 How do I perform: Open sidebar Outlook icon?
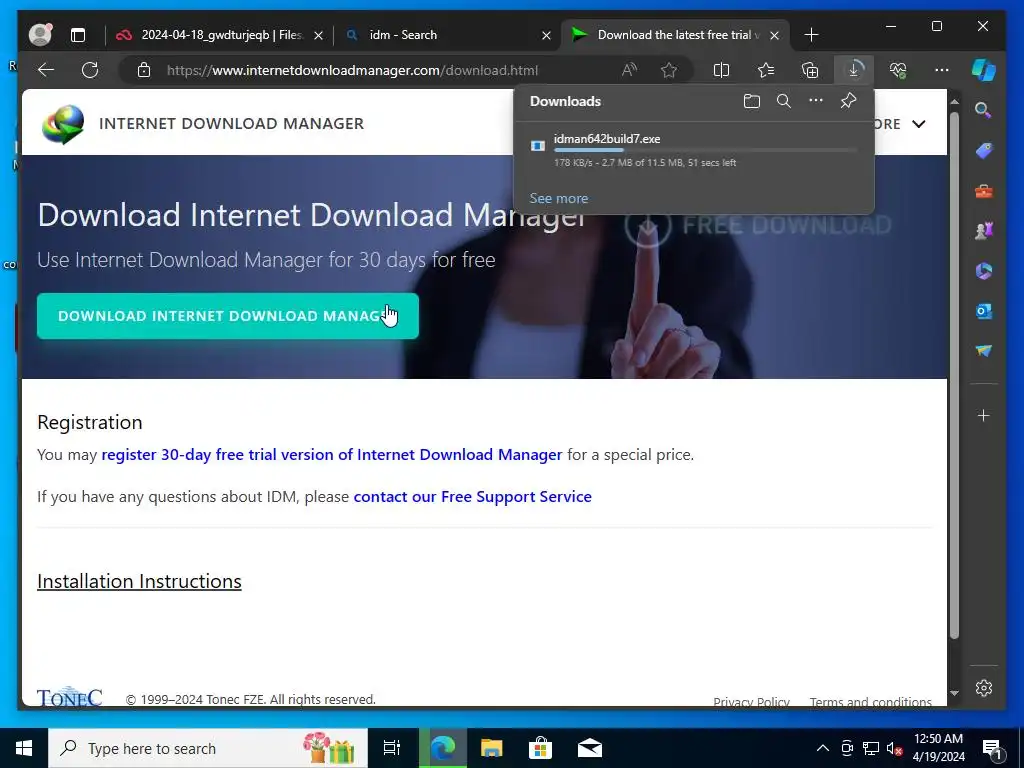(x=984, y=312)
